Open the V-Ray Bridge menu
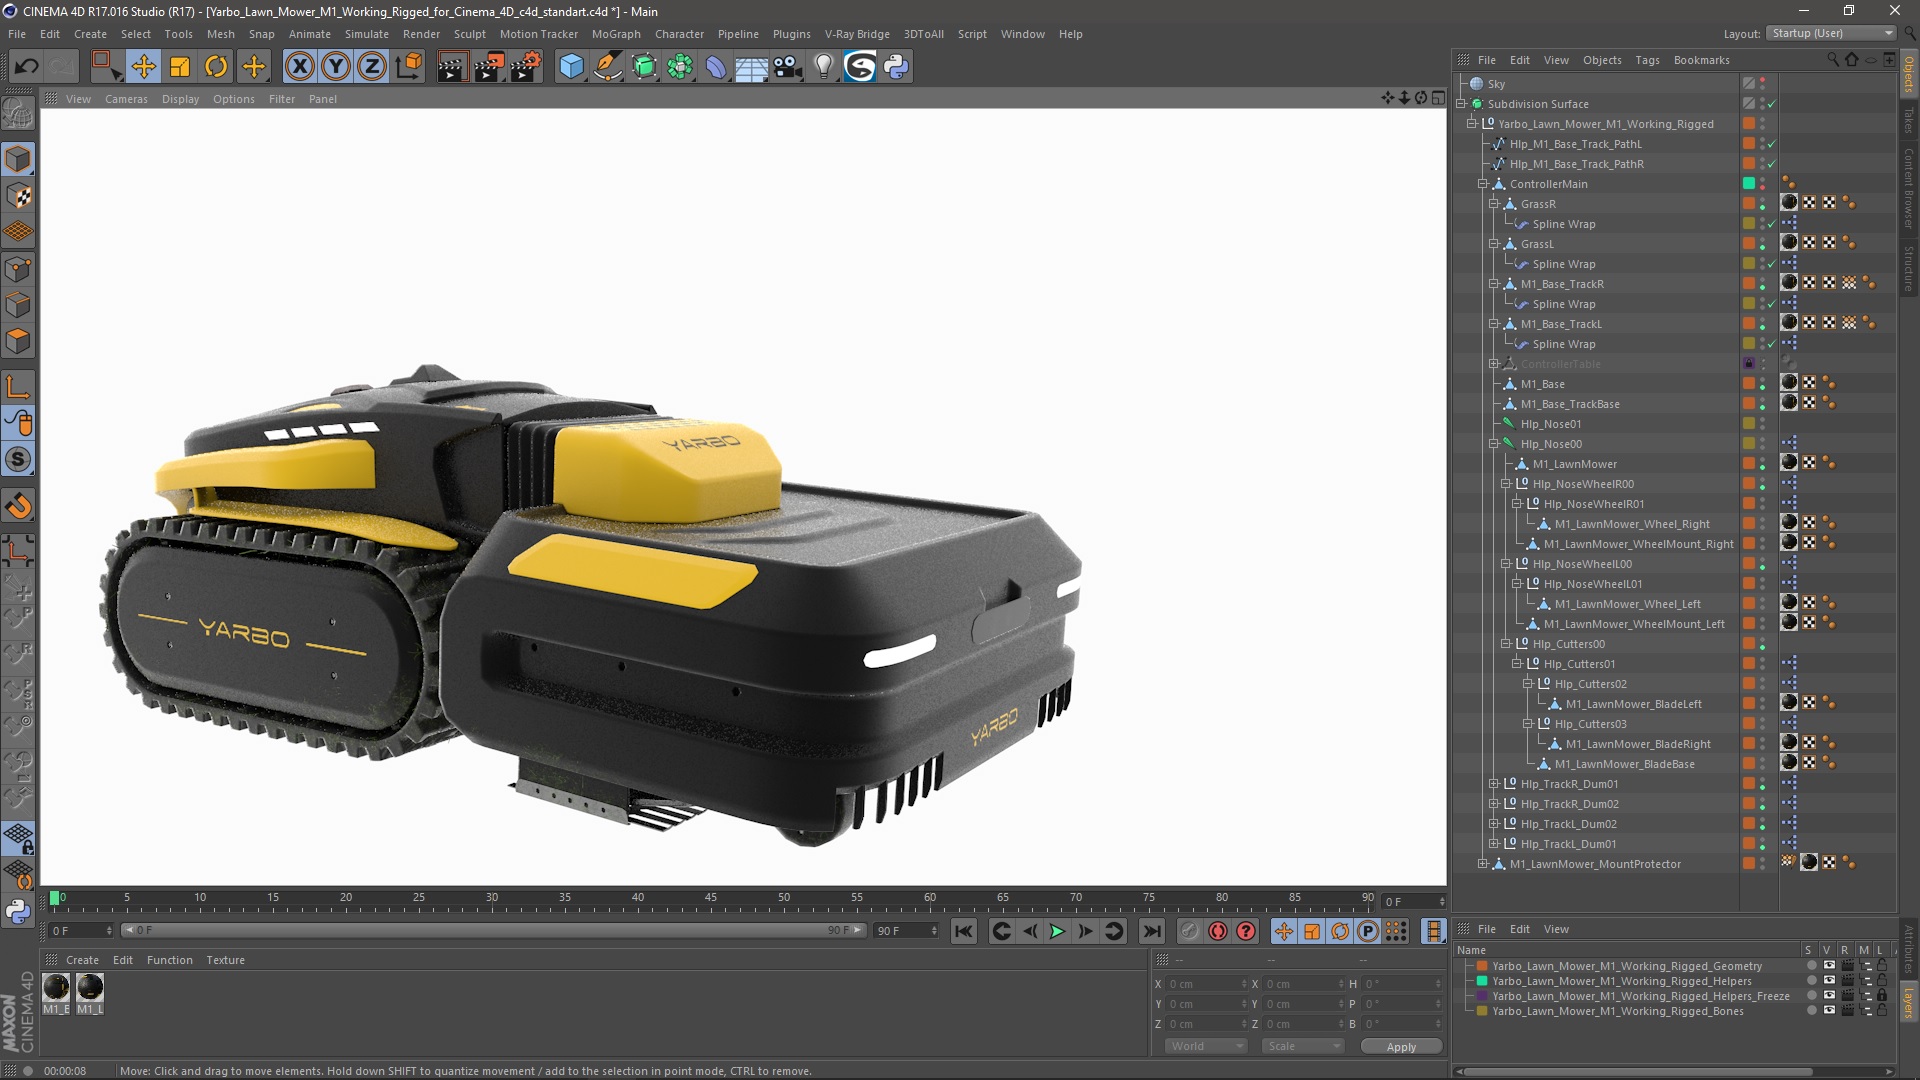This screenshot has height=1080, width=1920. pos(857,34)
